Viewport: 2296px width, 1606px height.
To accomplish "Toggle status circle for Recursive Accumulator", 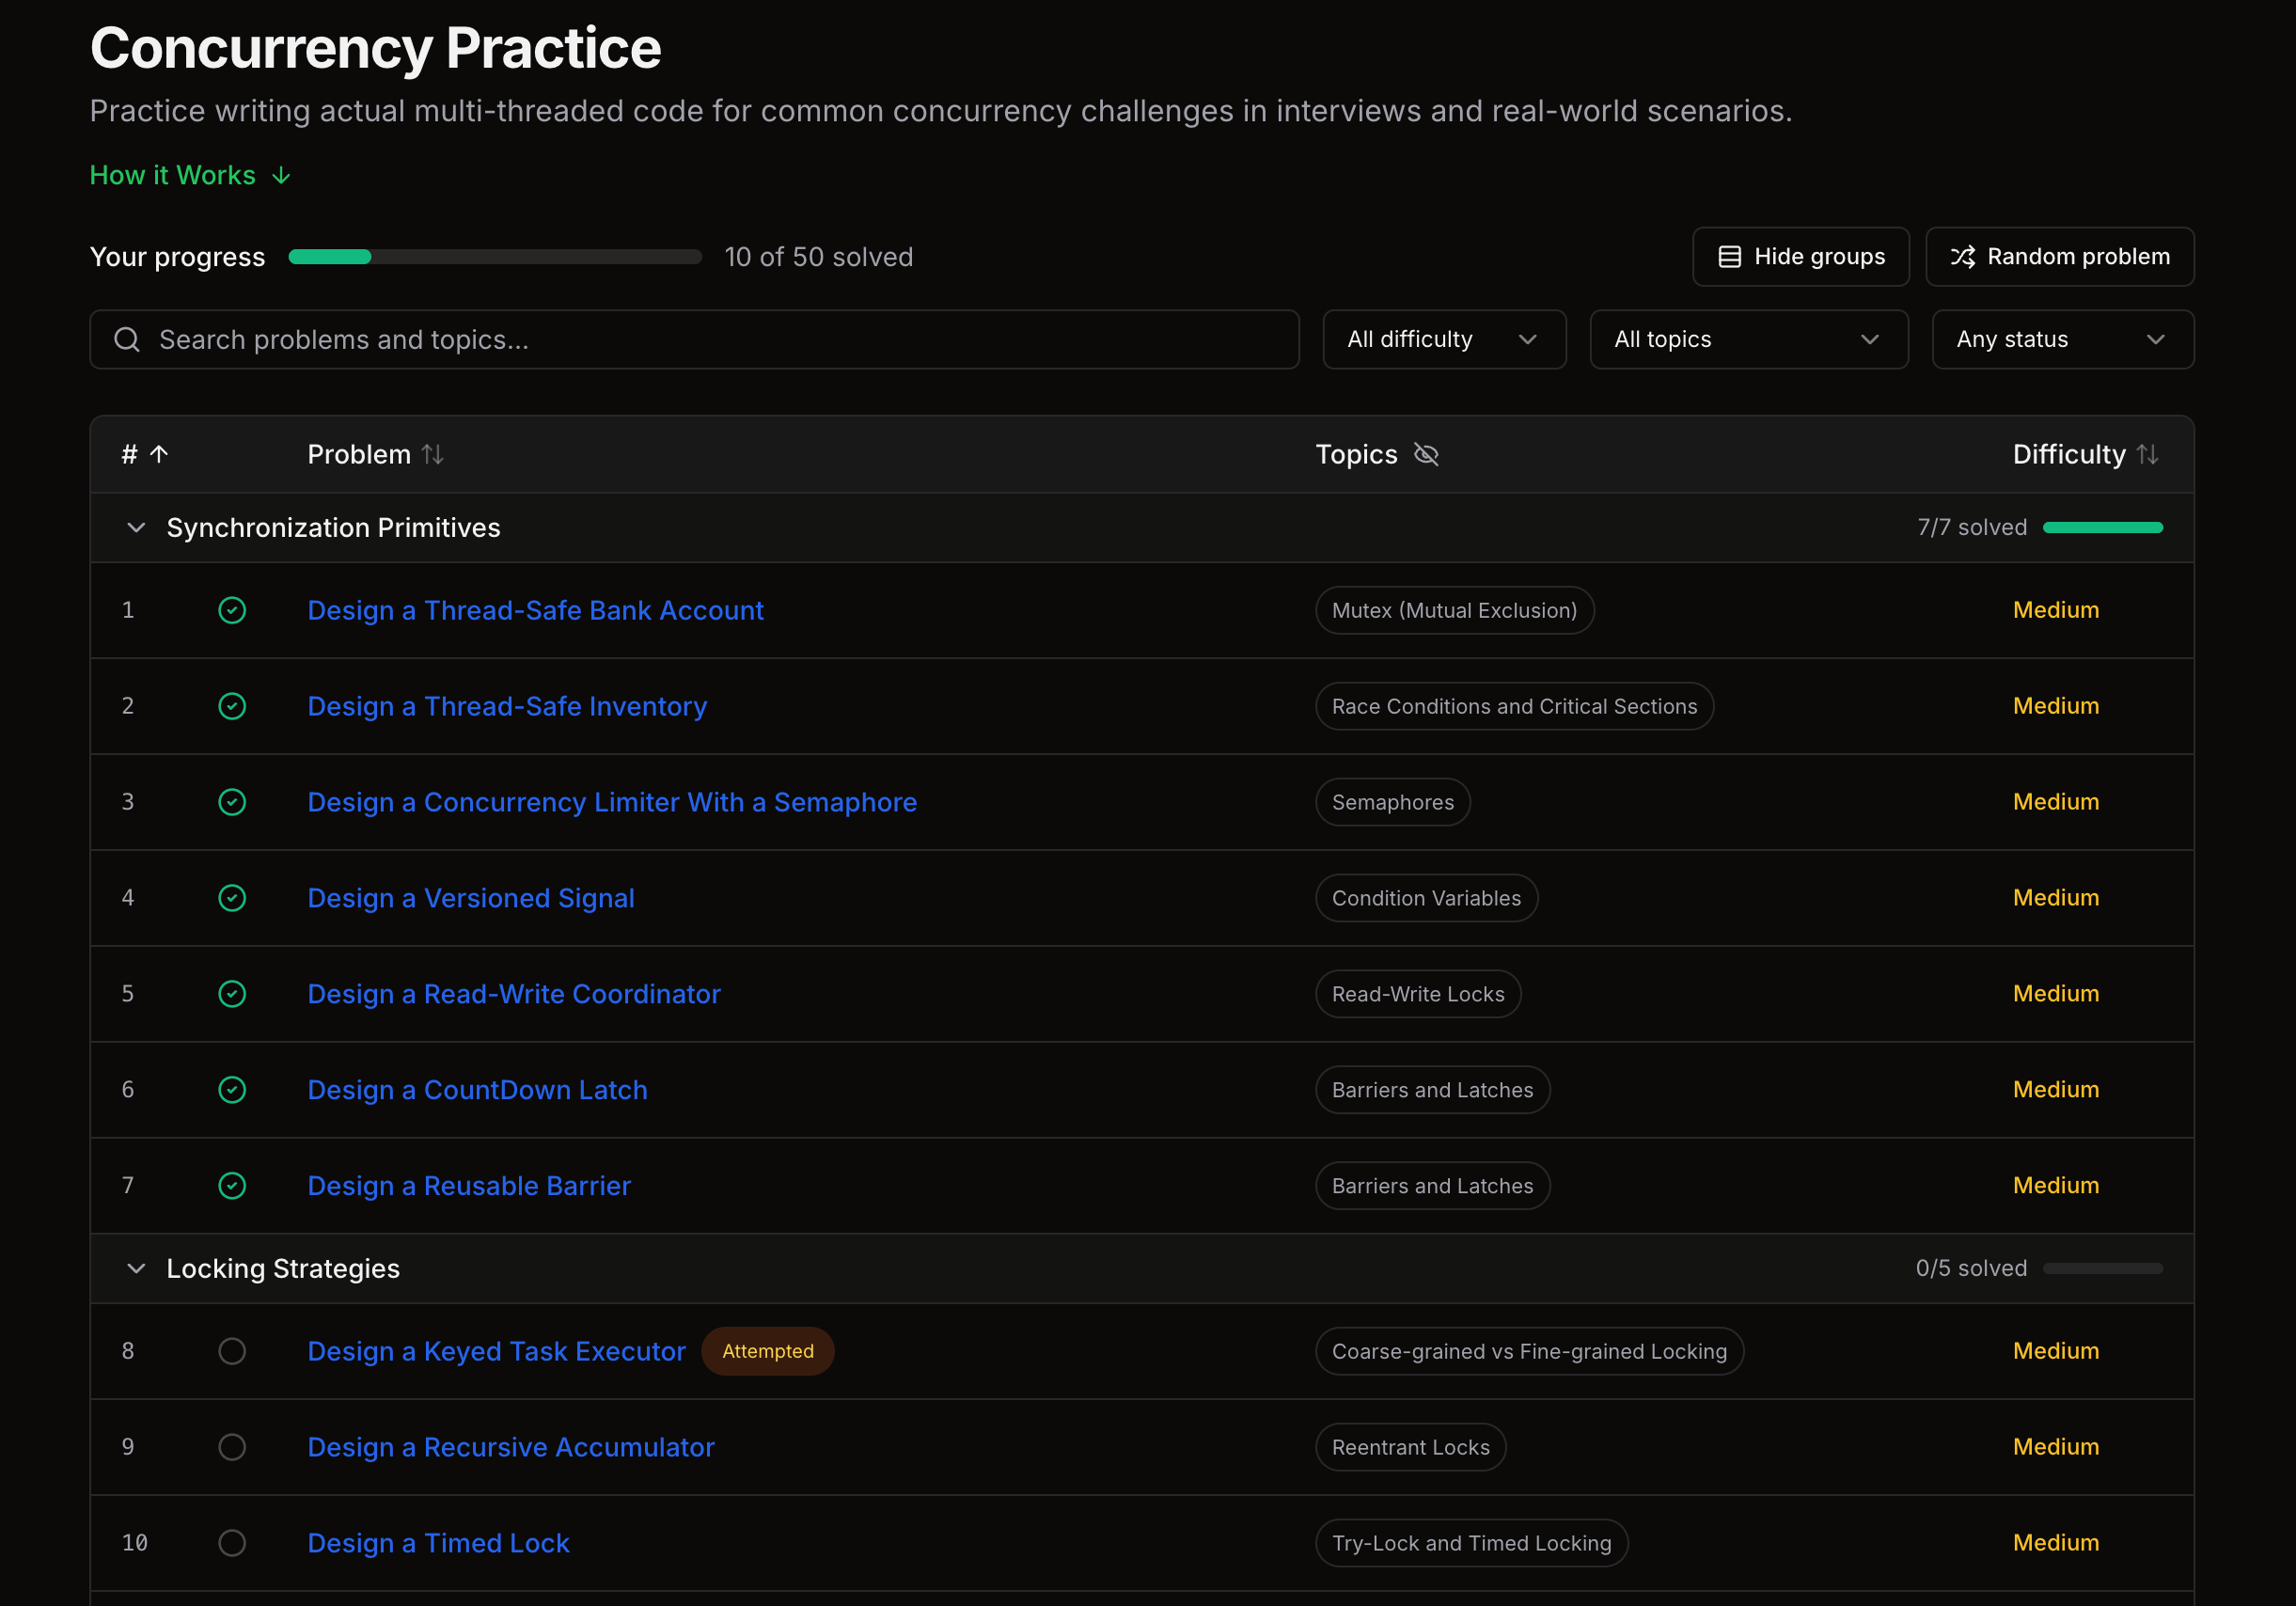I will 232,1447.
